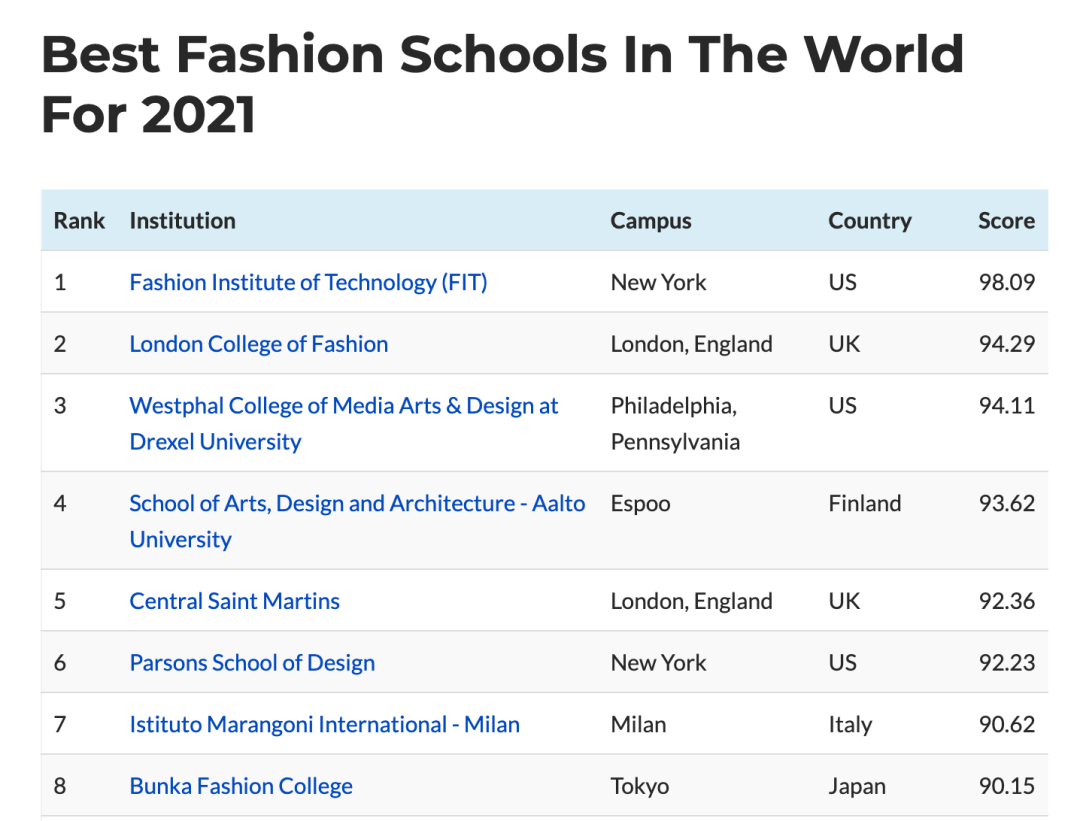
Task: Open Parsons School of Design link
Action: click(x=252, y=663)
